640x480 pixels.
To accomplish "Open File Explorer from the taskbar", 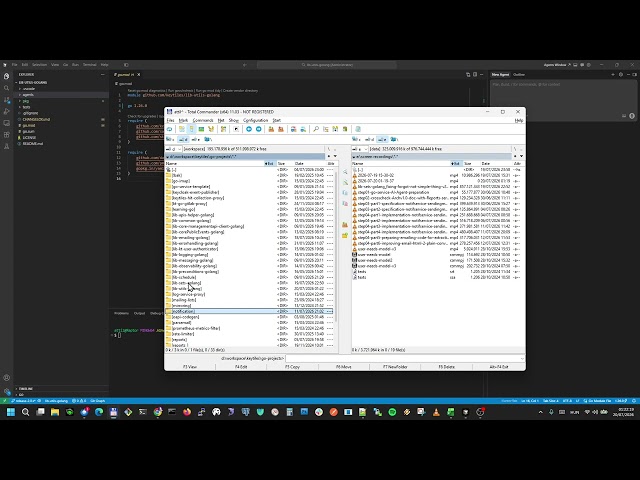I will (55, 412).
